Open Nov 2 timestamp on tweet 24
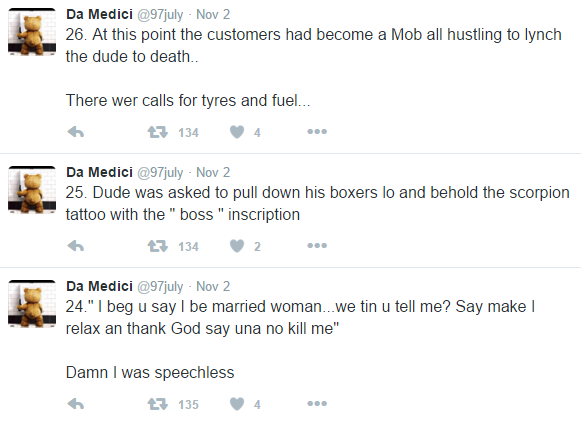This screenshot has height=422, width=581. [213, 286]
